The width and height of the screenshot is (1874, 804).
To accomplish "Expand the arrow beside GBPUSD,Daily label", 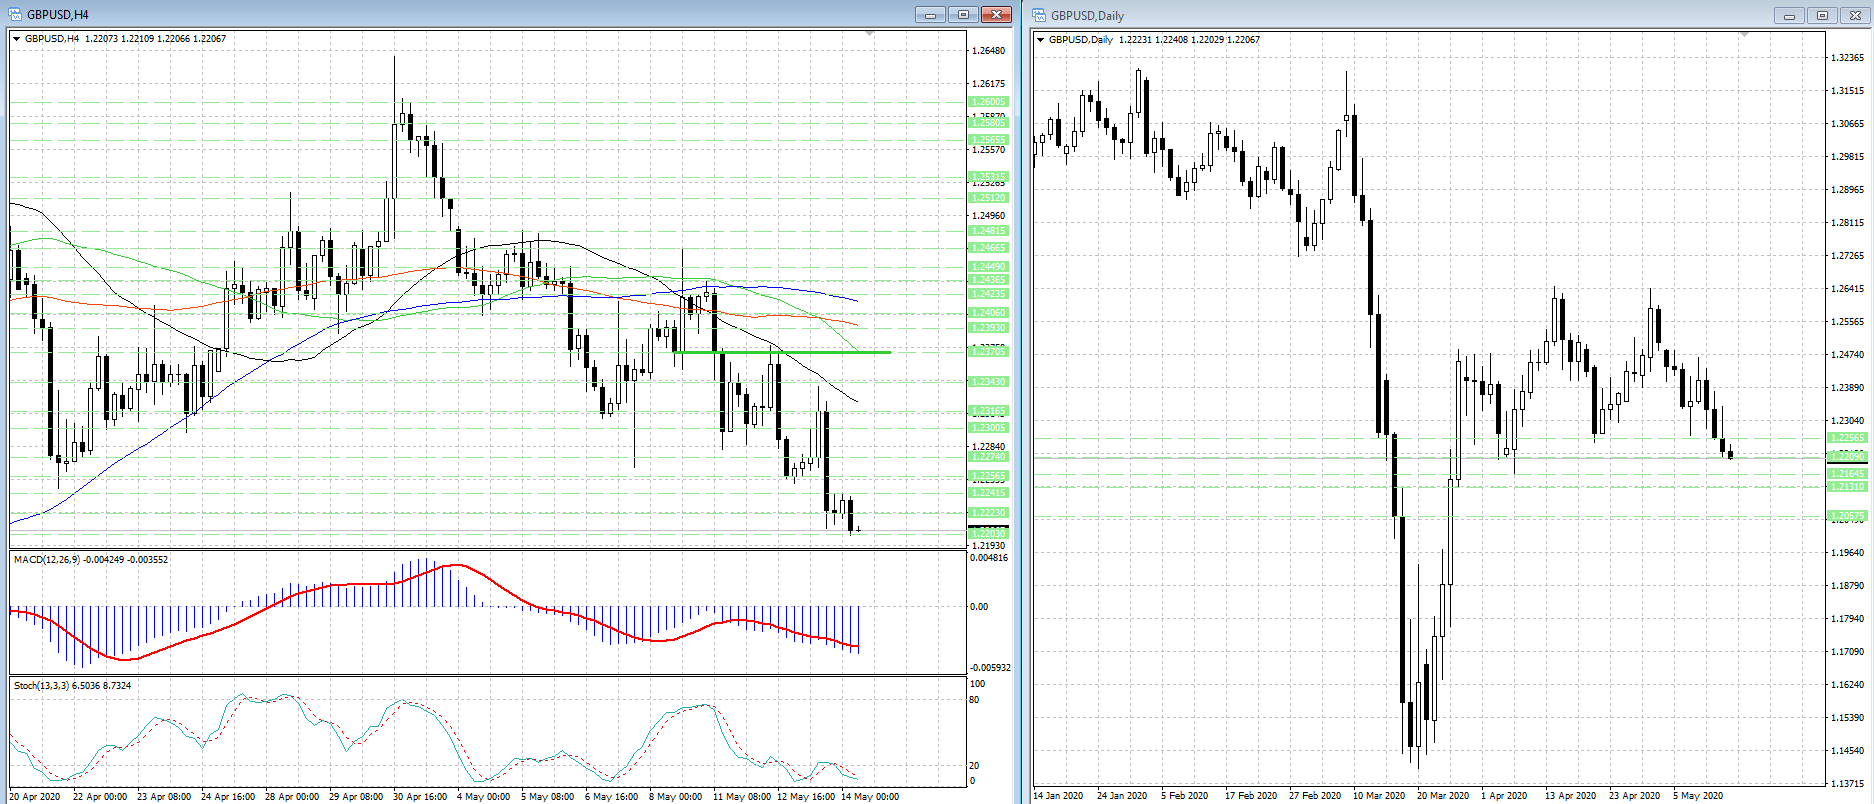I will coord(1041,40).
